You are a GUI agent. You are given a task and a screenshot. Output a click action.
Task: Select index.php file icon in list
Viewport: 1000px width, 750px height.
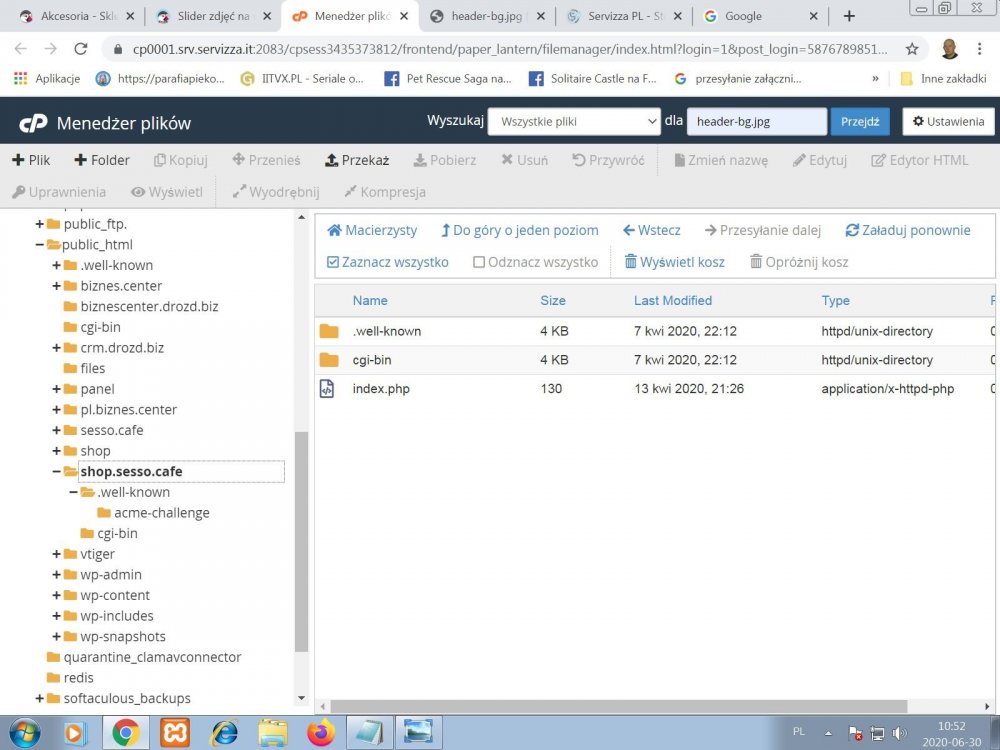coord(327,388)
